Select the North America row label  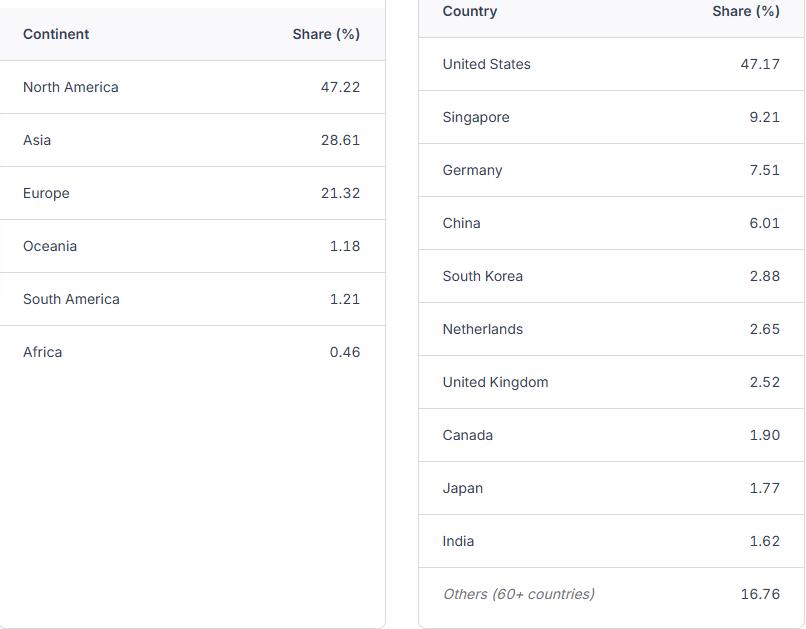[x=70, y=87]
